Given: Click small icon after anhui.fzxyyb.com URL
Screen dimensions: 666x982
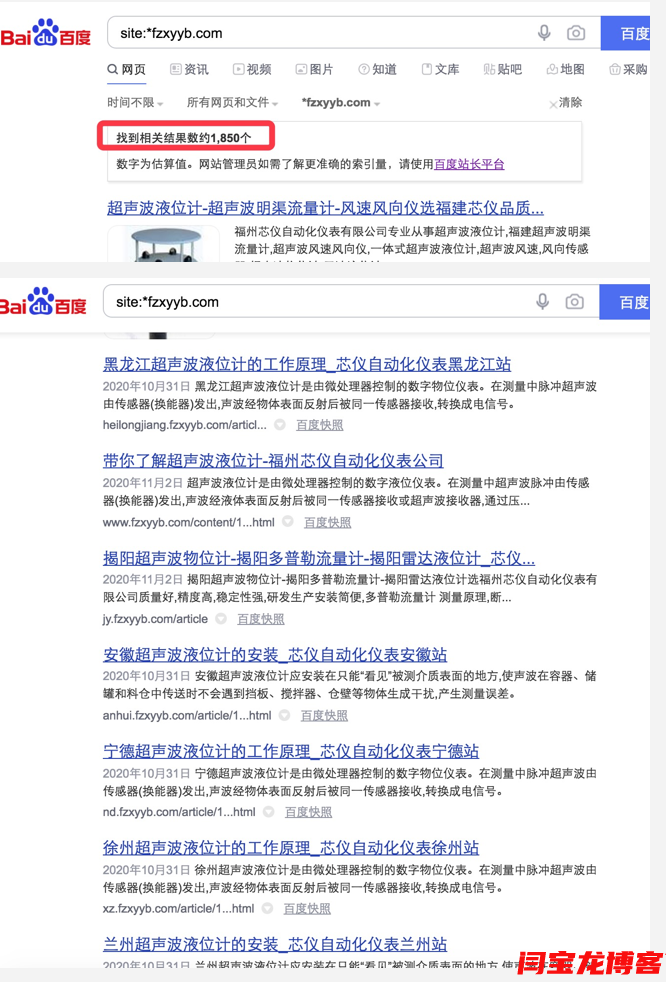Looking at the screenshot, I should (x=285, y=716).
